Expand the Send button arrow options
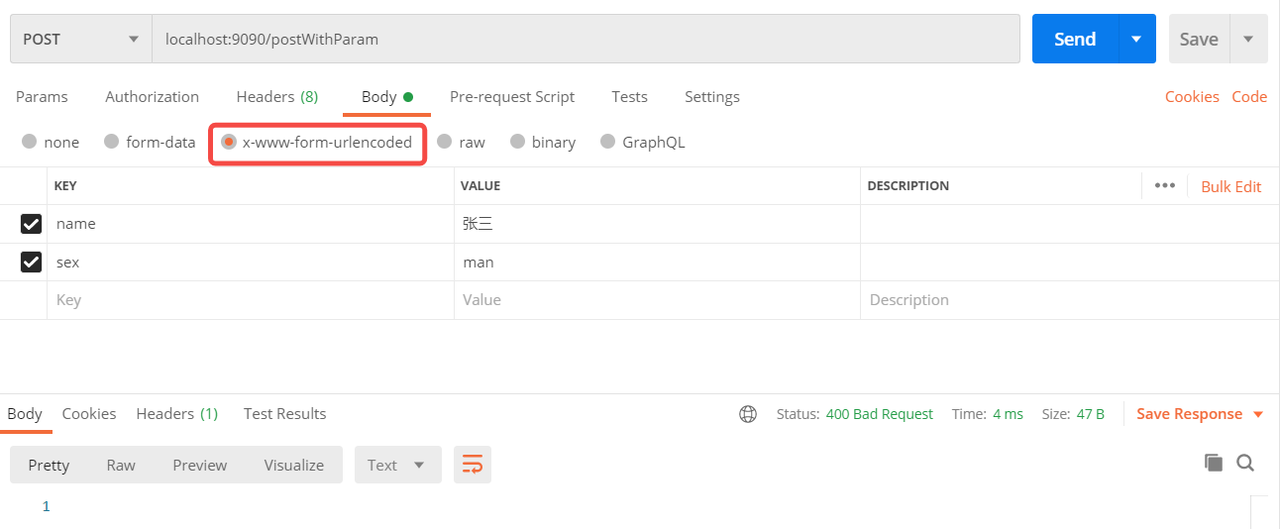 point(1136,39)
